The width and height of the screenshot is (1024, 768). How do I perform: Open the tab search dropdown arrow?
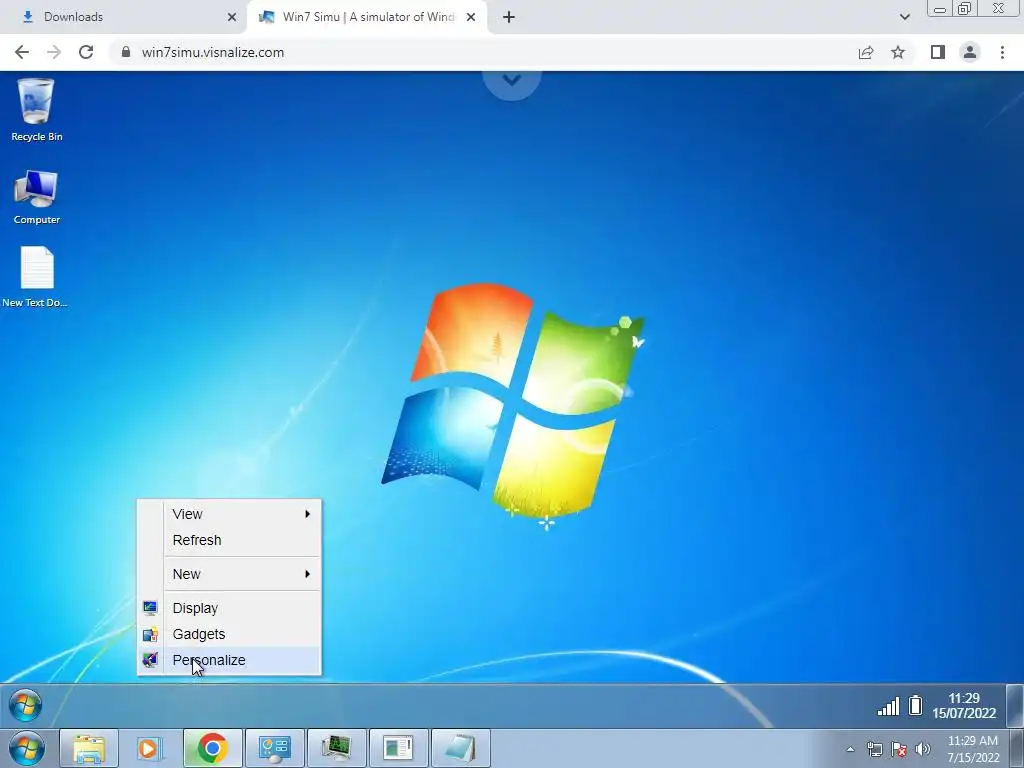click(904, 17)
